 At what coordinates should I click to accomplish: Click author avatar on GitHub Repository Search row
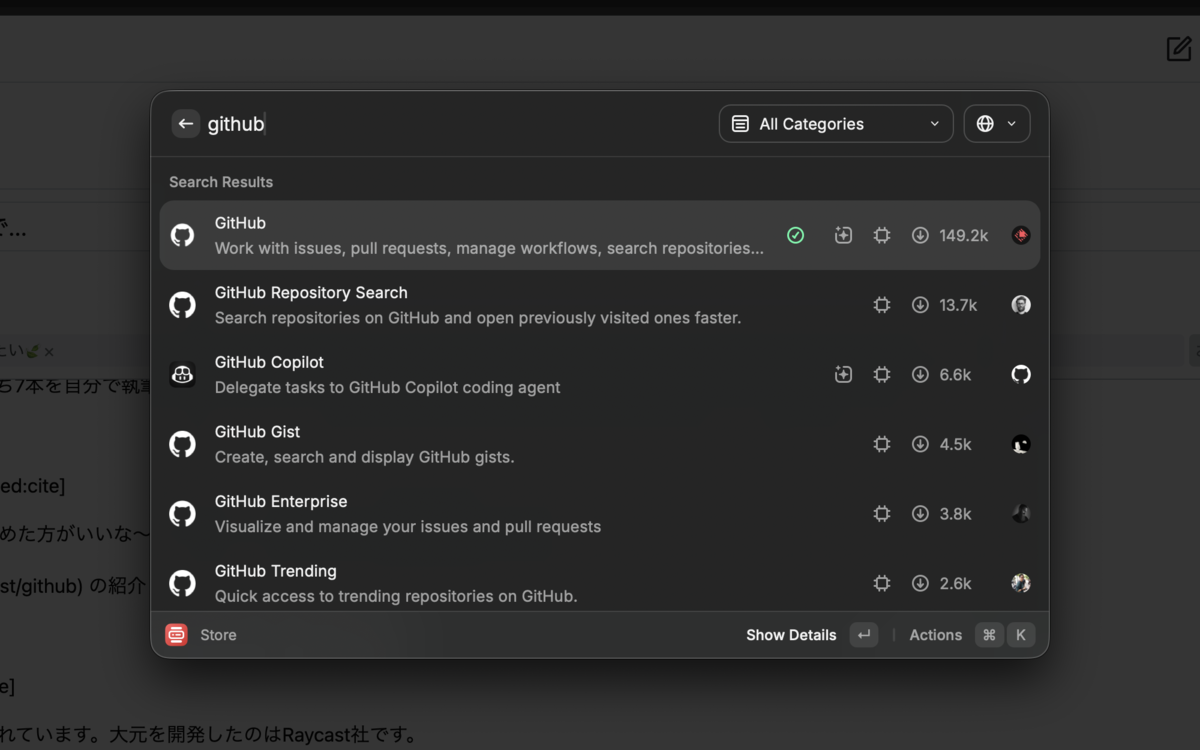coord(1021,305)
